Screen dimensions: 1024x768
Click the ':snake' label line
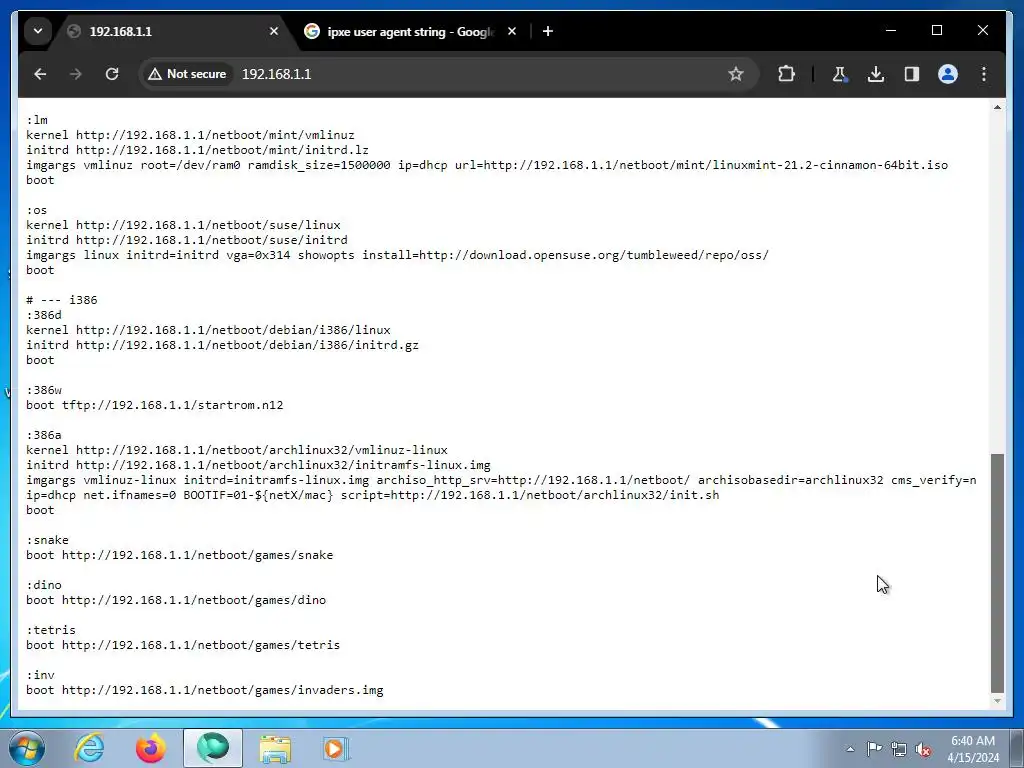tap(47, 541)
